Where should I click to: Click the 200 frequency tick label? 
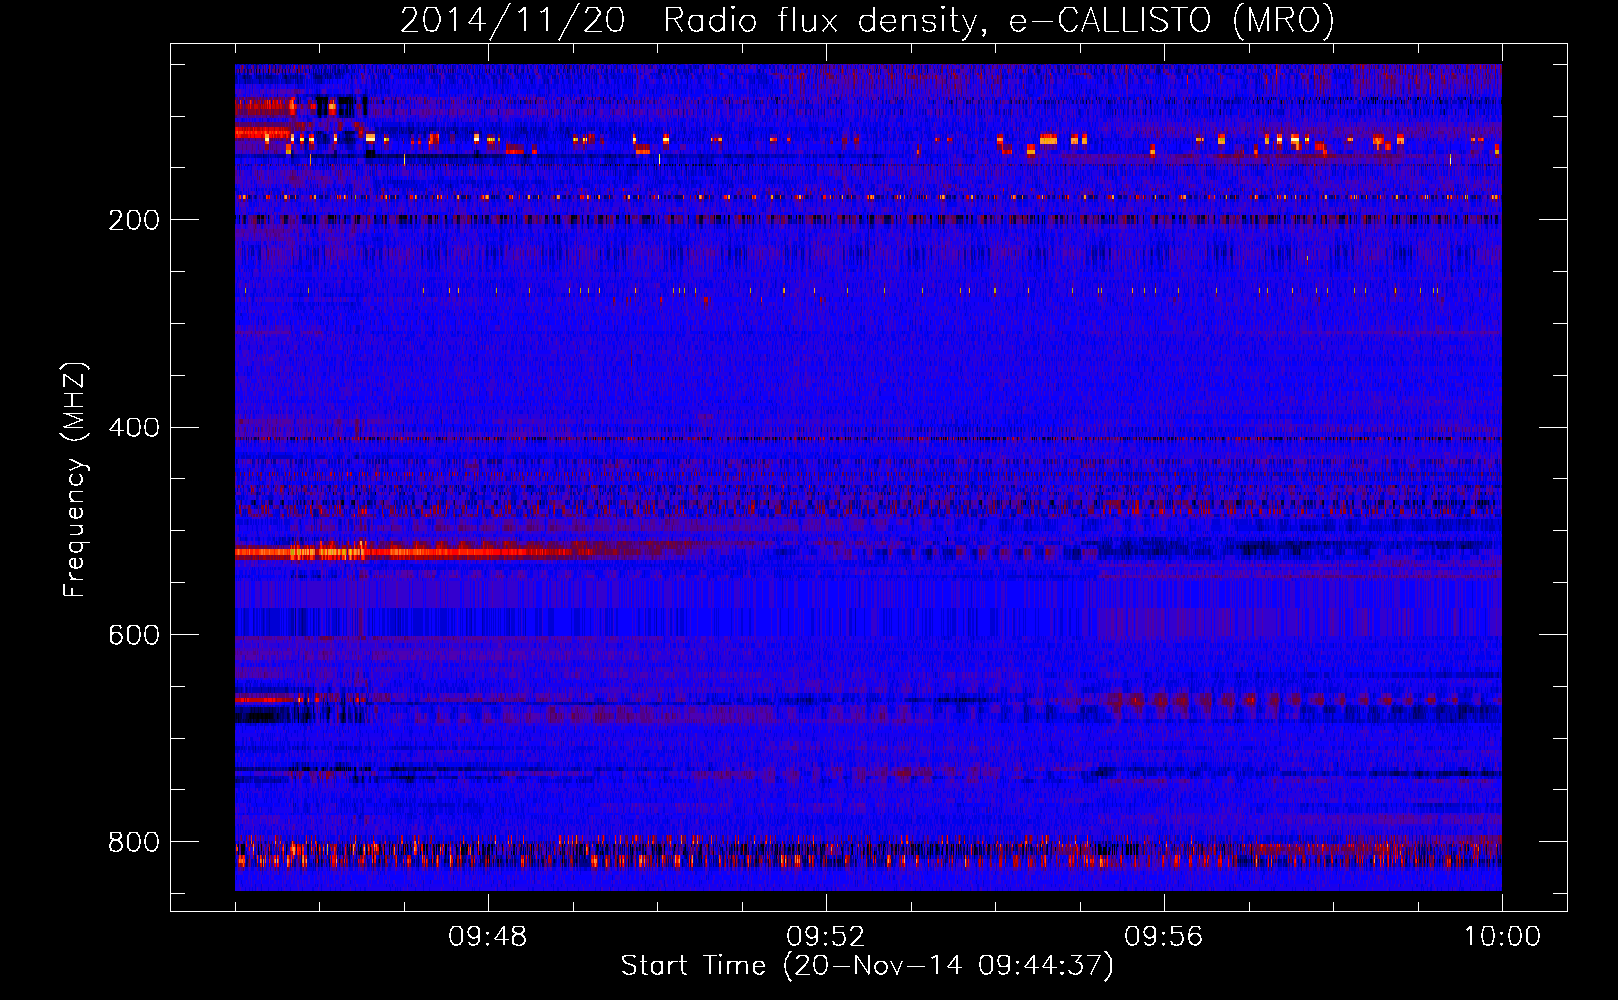[x=134, y=220]
